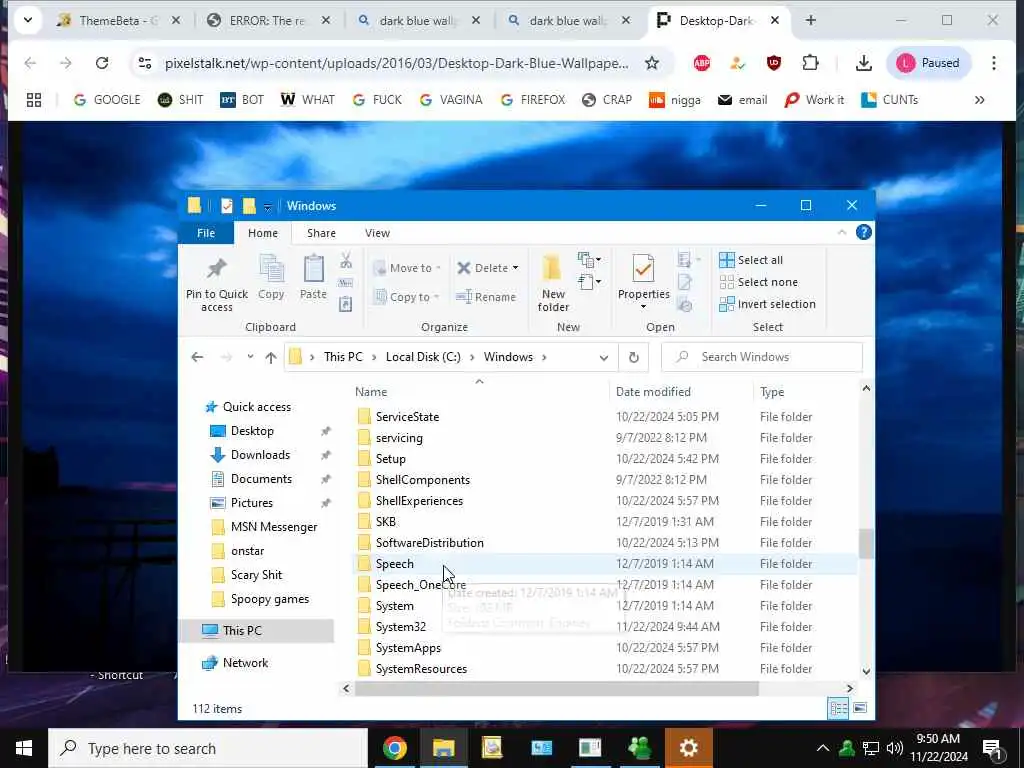
Task: Click Local Disk (C:) breadcrumb
Action: pos(423,357)
